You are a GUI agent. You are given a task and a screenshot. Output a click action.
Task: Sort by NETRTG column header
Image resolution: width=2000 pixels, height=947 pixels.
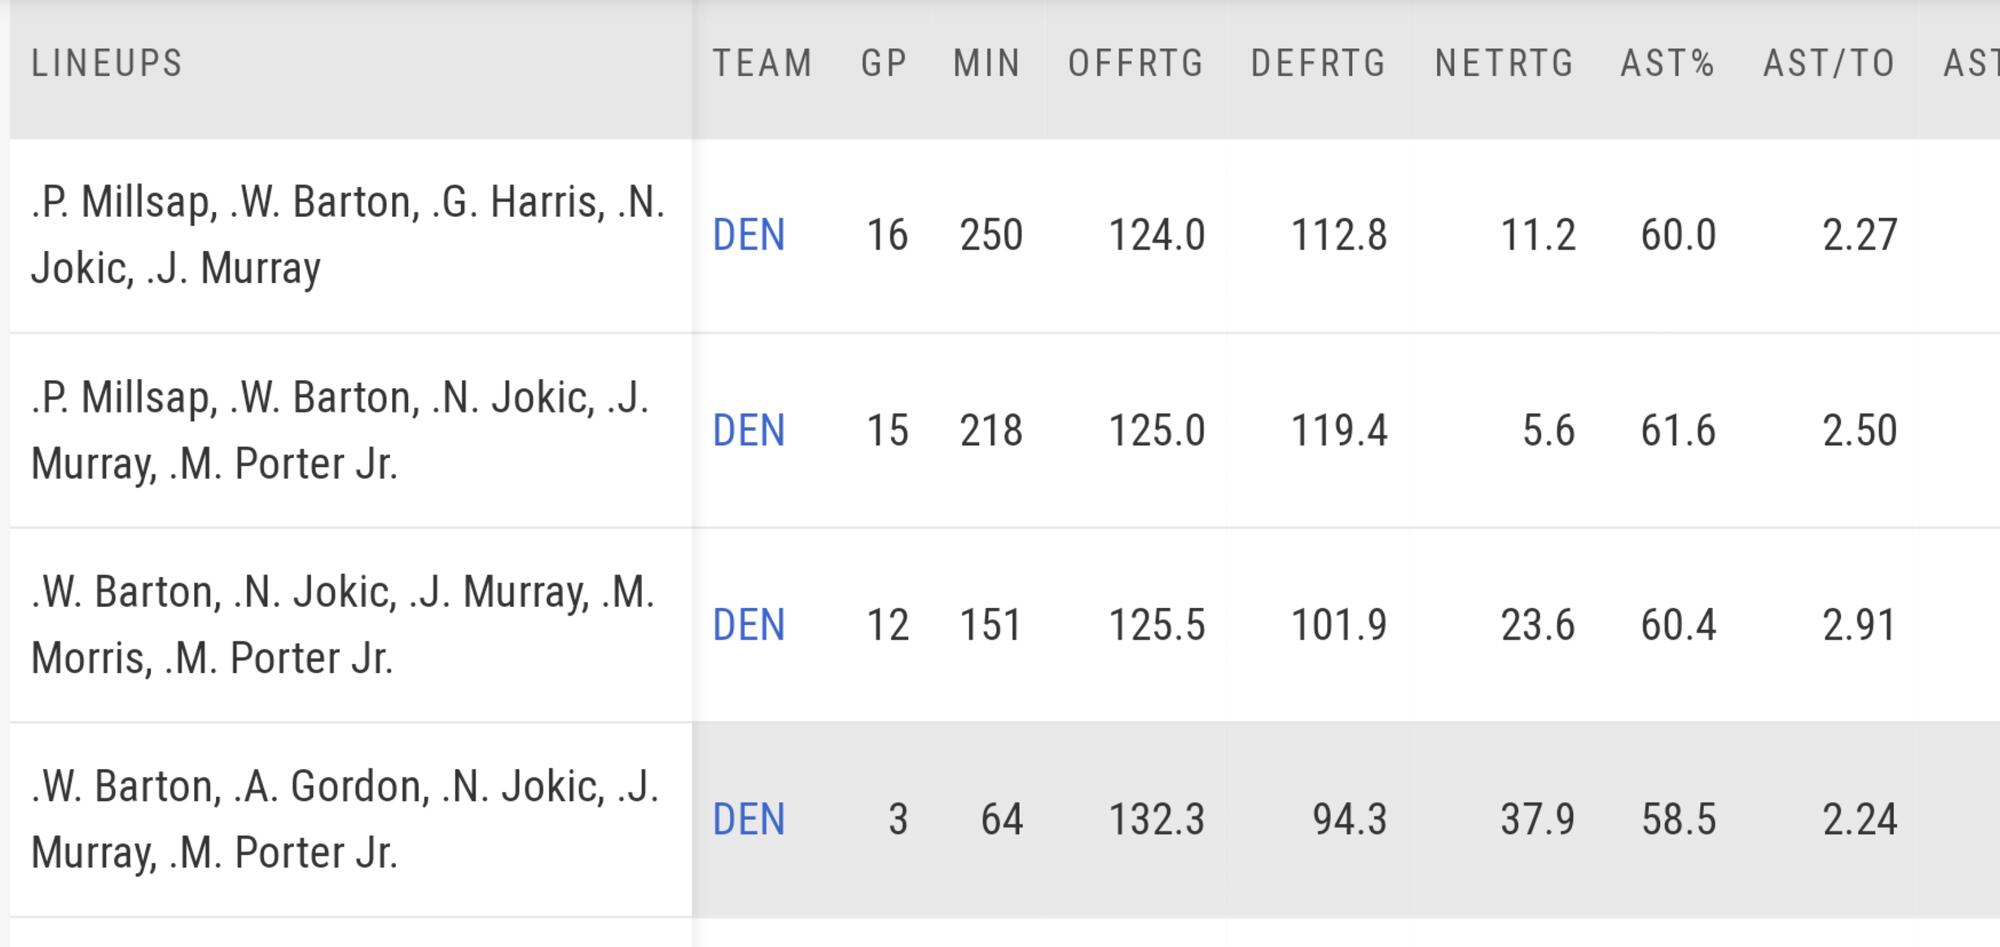click(x=1504, y=64)
